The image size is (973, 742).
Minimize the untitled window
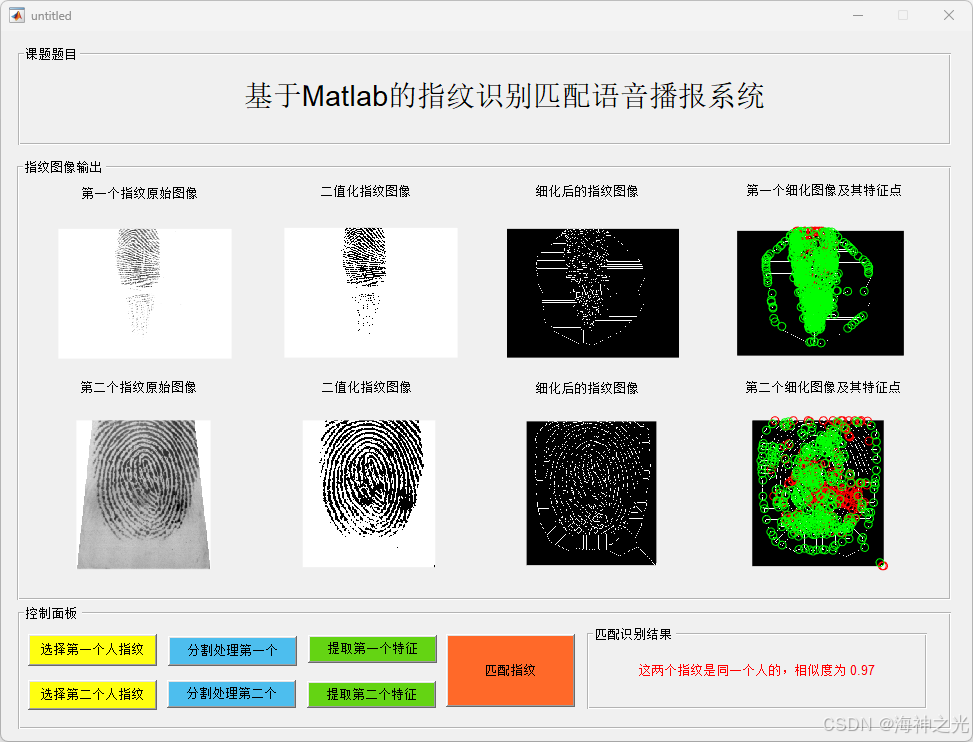pyautogui.click(x=858, y=16)
